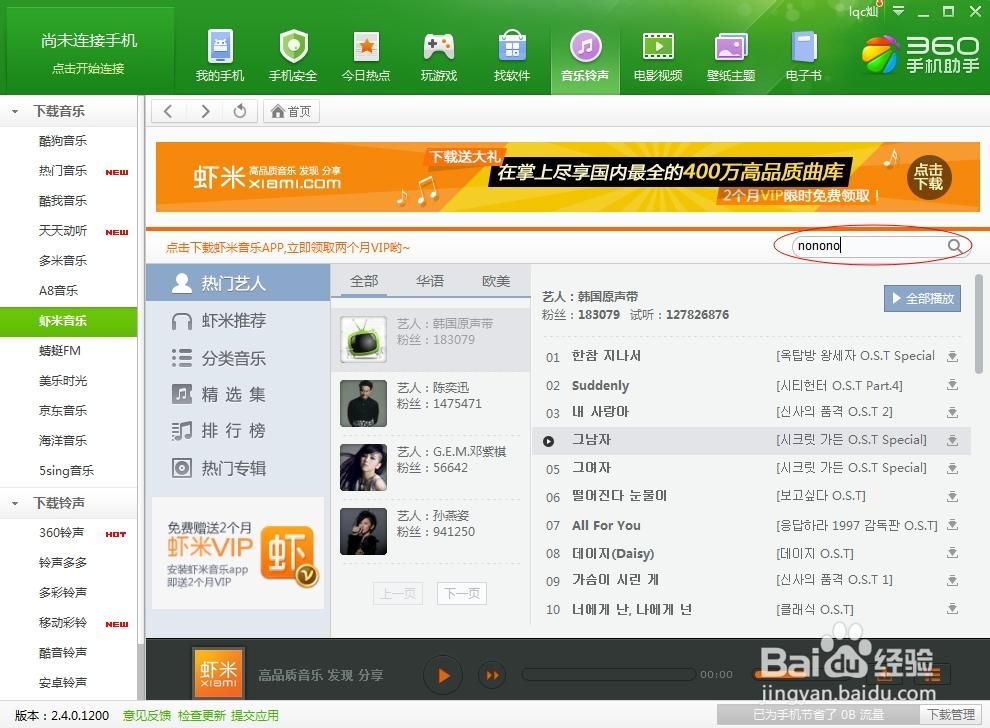Click the 虾米 player logo

tap(218, 674)
